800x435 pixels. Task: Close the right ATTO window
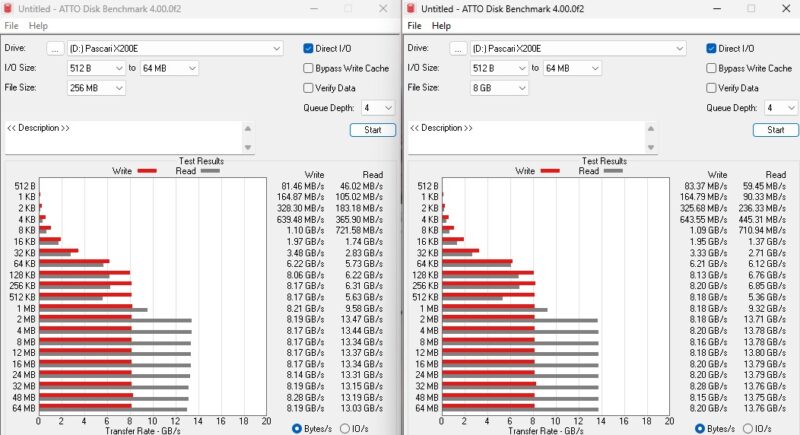click(786, 9)
